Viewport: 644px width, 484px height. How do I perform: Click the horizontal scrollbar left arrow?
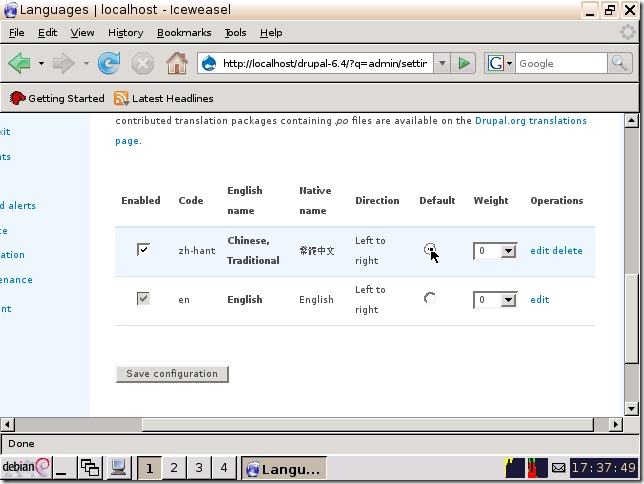click(8, 424)
